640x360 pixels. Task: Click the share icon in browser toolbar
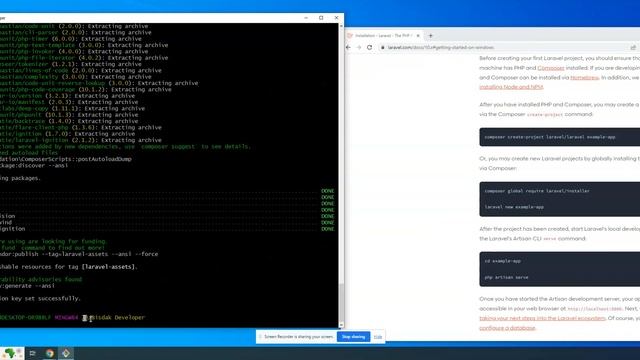(633, 47)
